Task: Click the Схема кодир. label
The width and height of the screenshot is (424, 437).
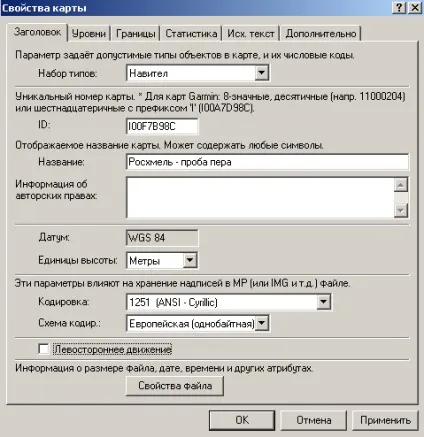Action: click(x=69, y=323)
